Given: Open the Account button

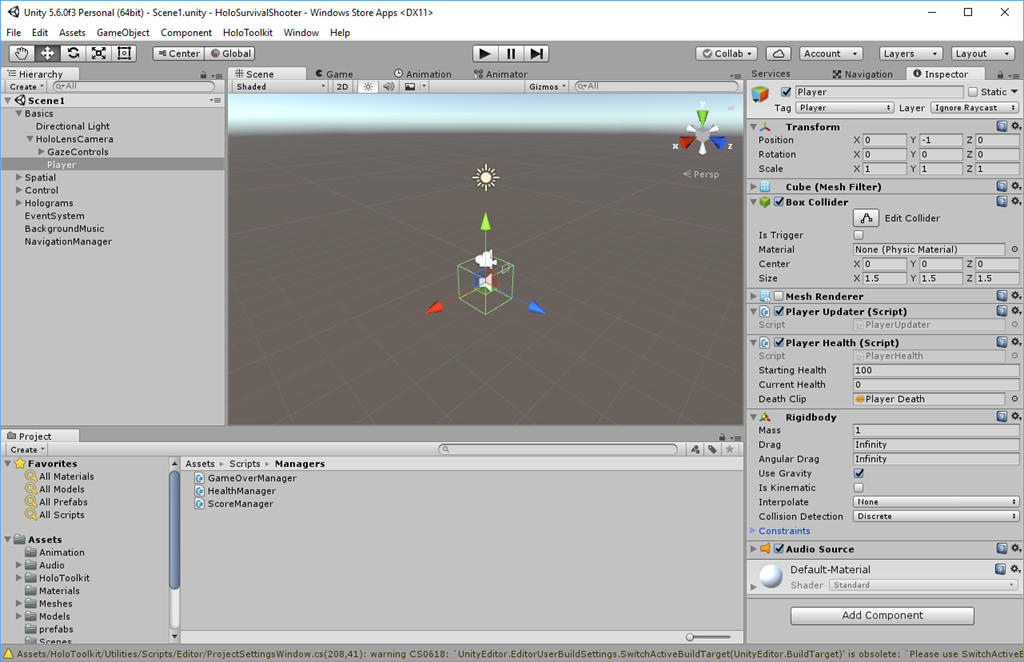Looking at the screenshot, I should point(831,54).
